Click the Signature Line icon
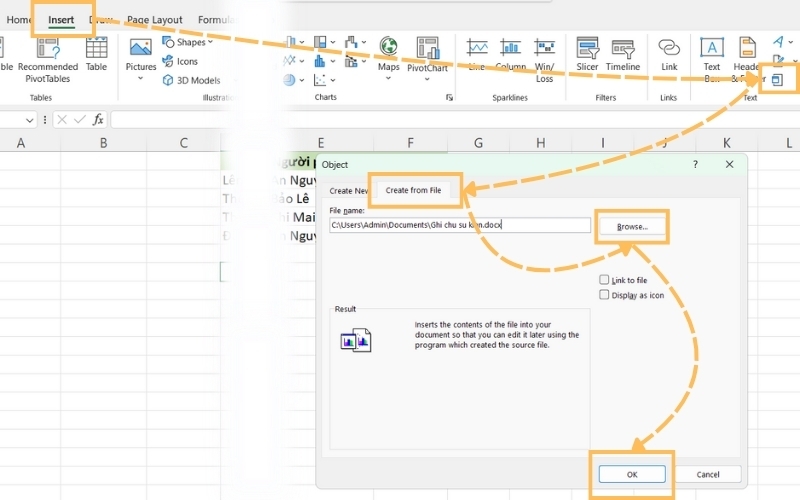This screenshot has width=800, height=500. (778, 61)
